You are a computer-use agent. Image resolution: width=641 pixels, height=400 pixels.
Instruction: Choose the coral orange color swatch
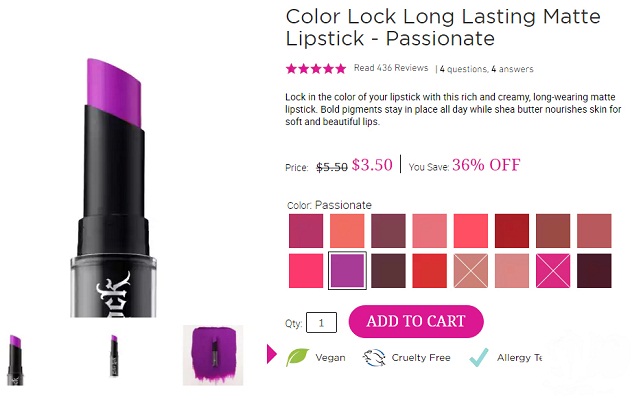(x=347, y=230)
